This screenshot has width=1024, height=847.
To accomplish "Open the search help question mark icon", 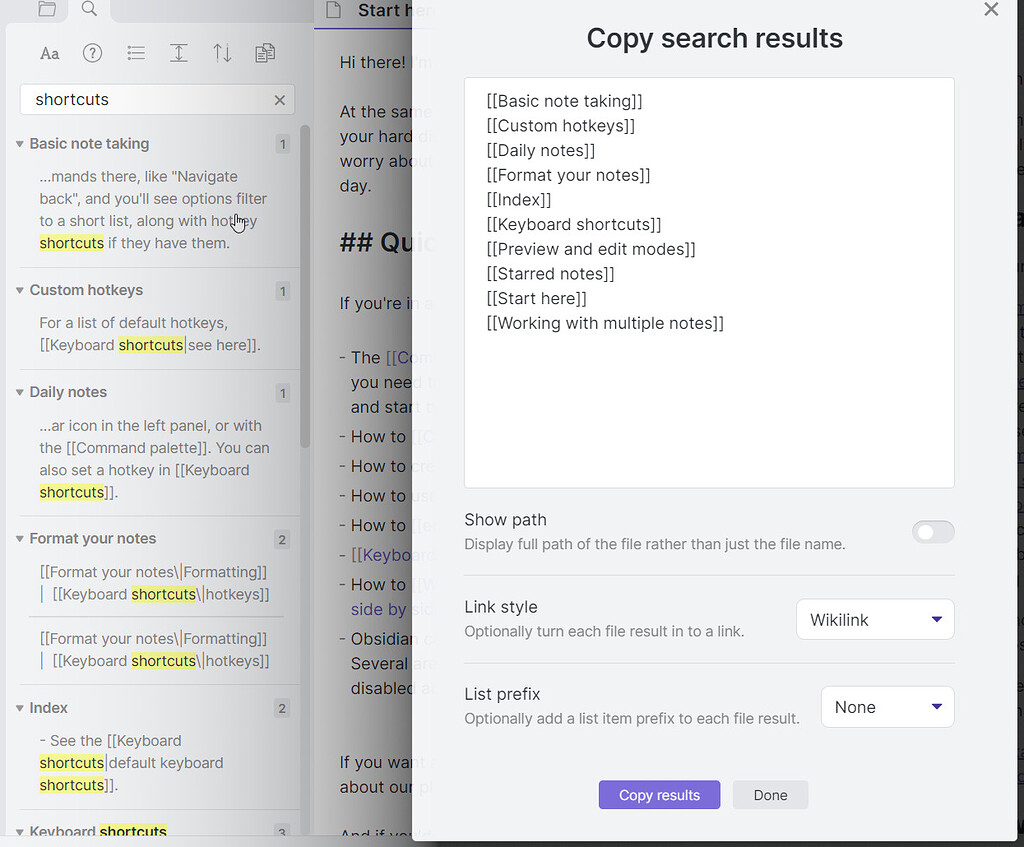I will [92, 53].
